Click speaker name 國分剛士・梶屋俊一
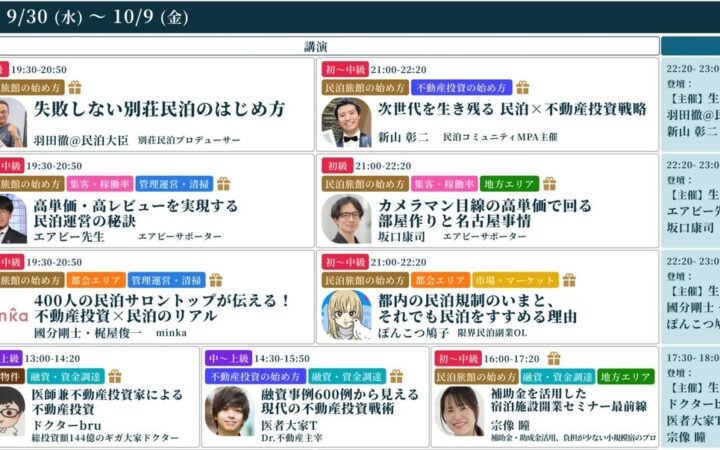 88,332
